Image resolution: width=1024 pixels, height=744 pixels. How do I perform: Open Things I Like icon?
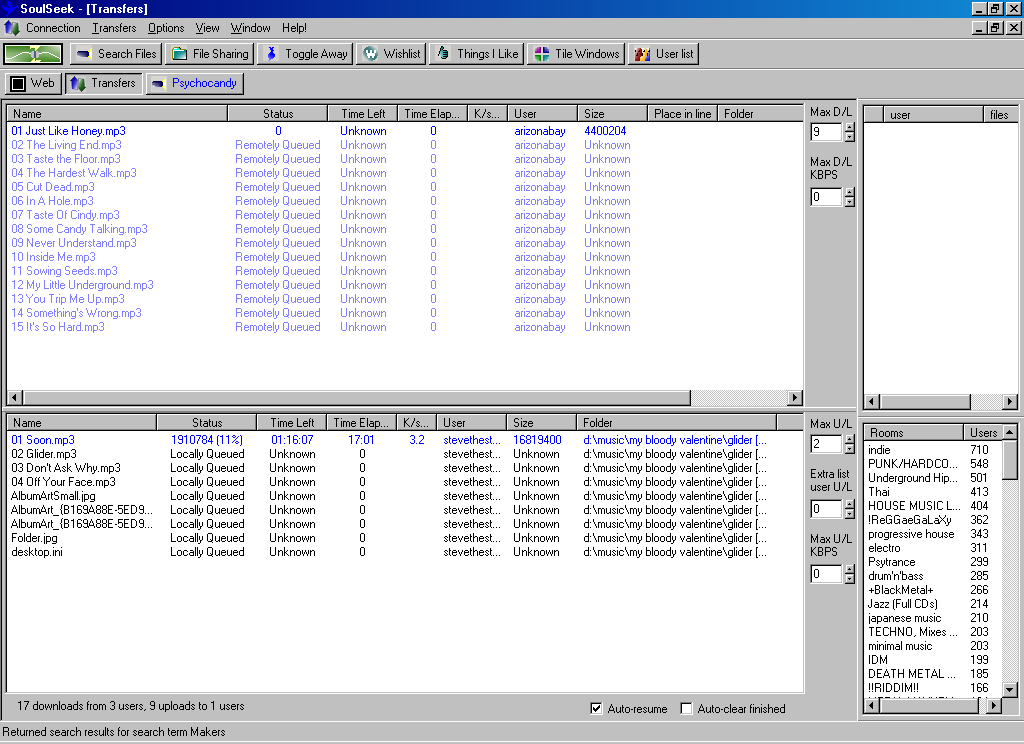pos(443,54)
